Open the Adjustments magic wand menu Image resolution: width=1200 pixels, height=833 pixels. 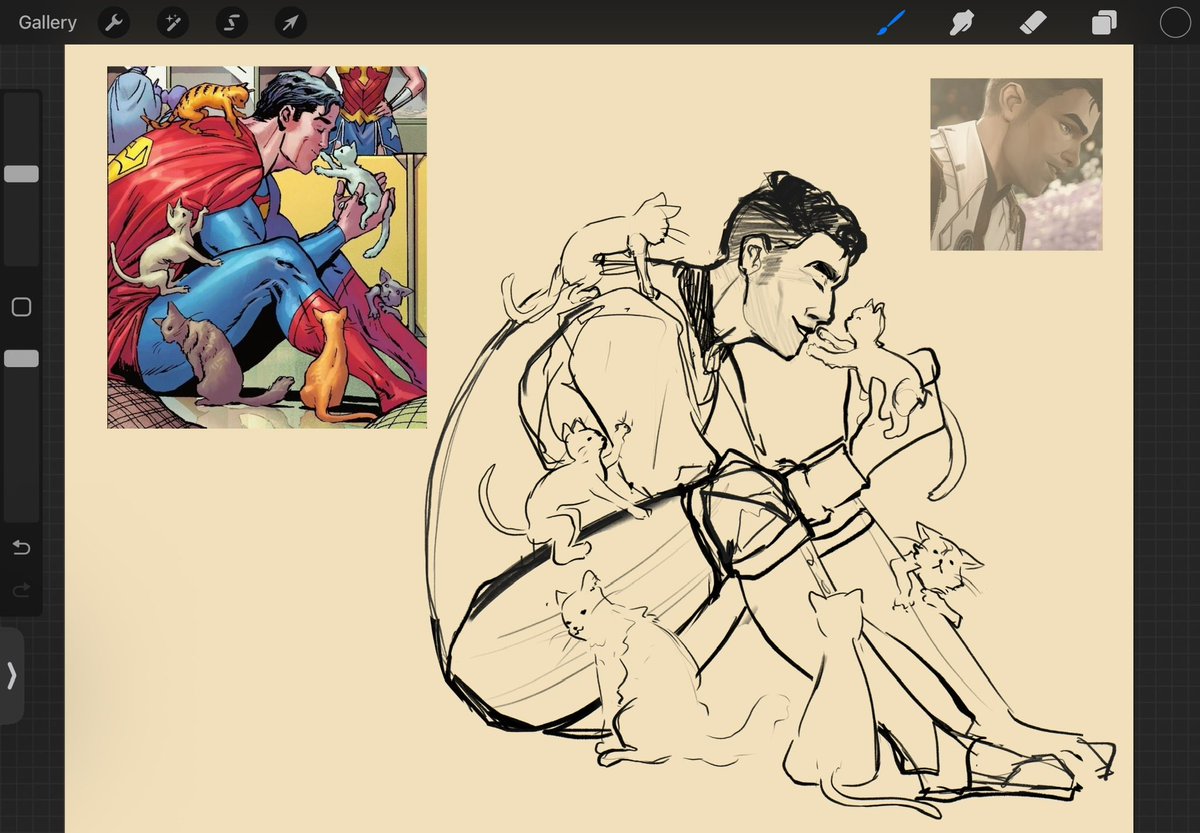coord(173,23)
